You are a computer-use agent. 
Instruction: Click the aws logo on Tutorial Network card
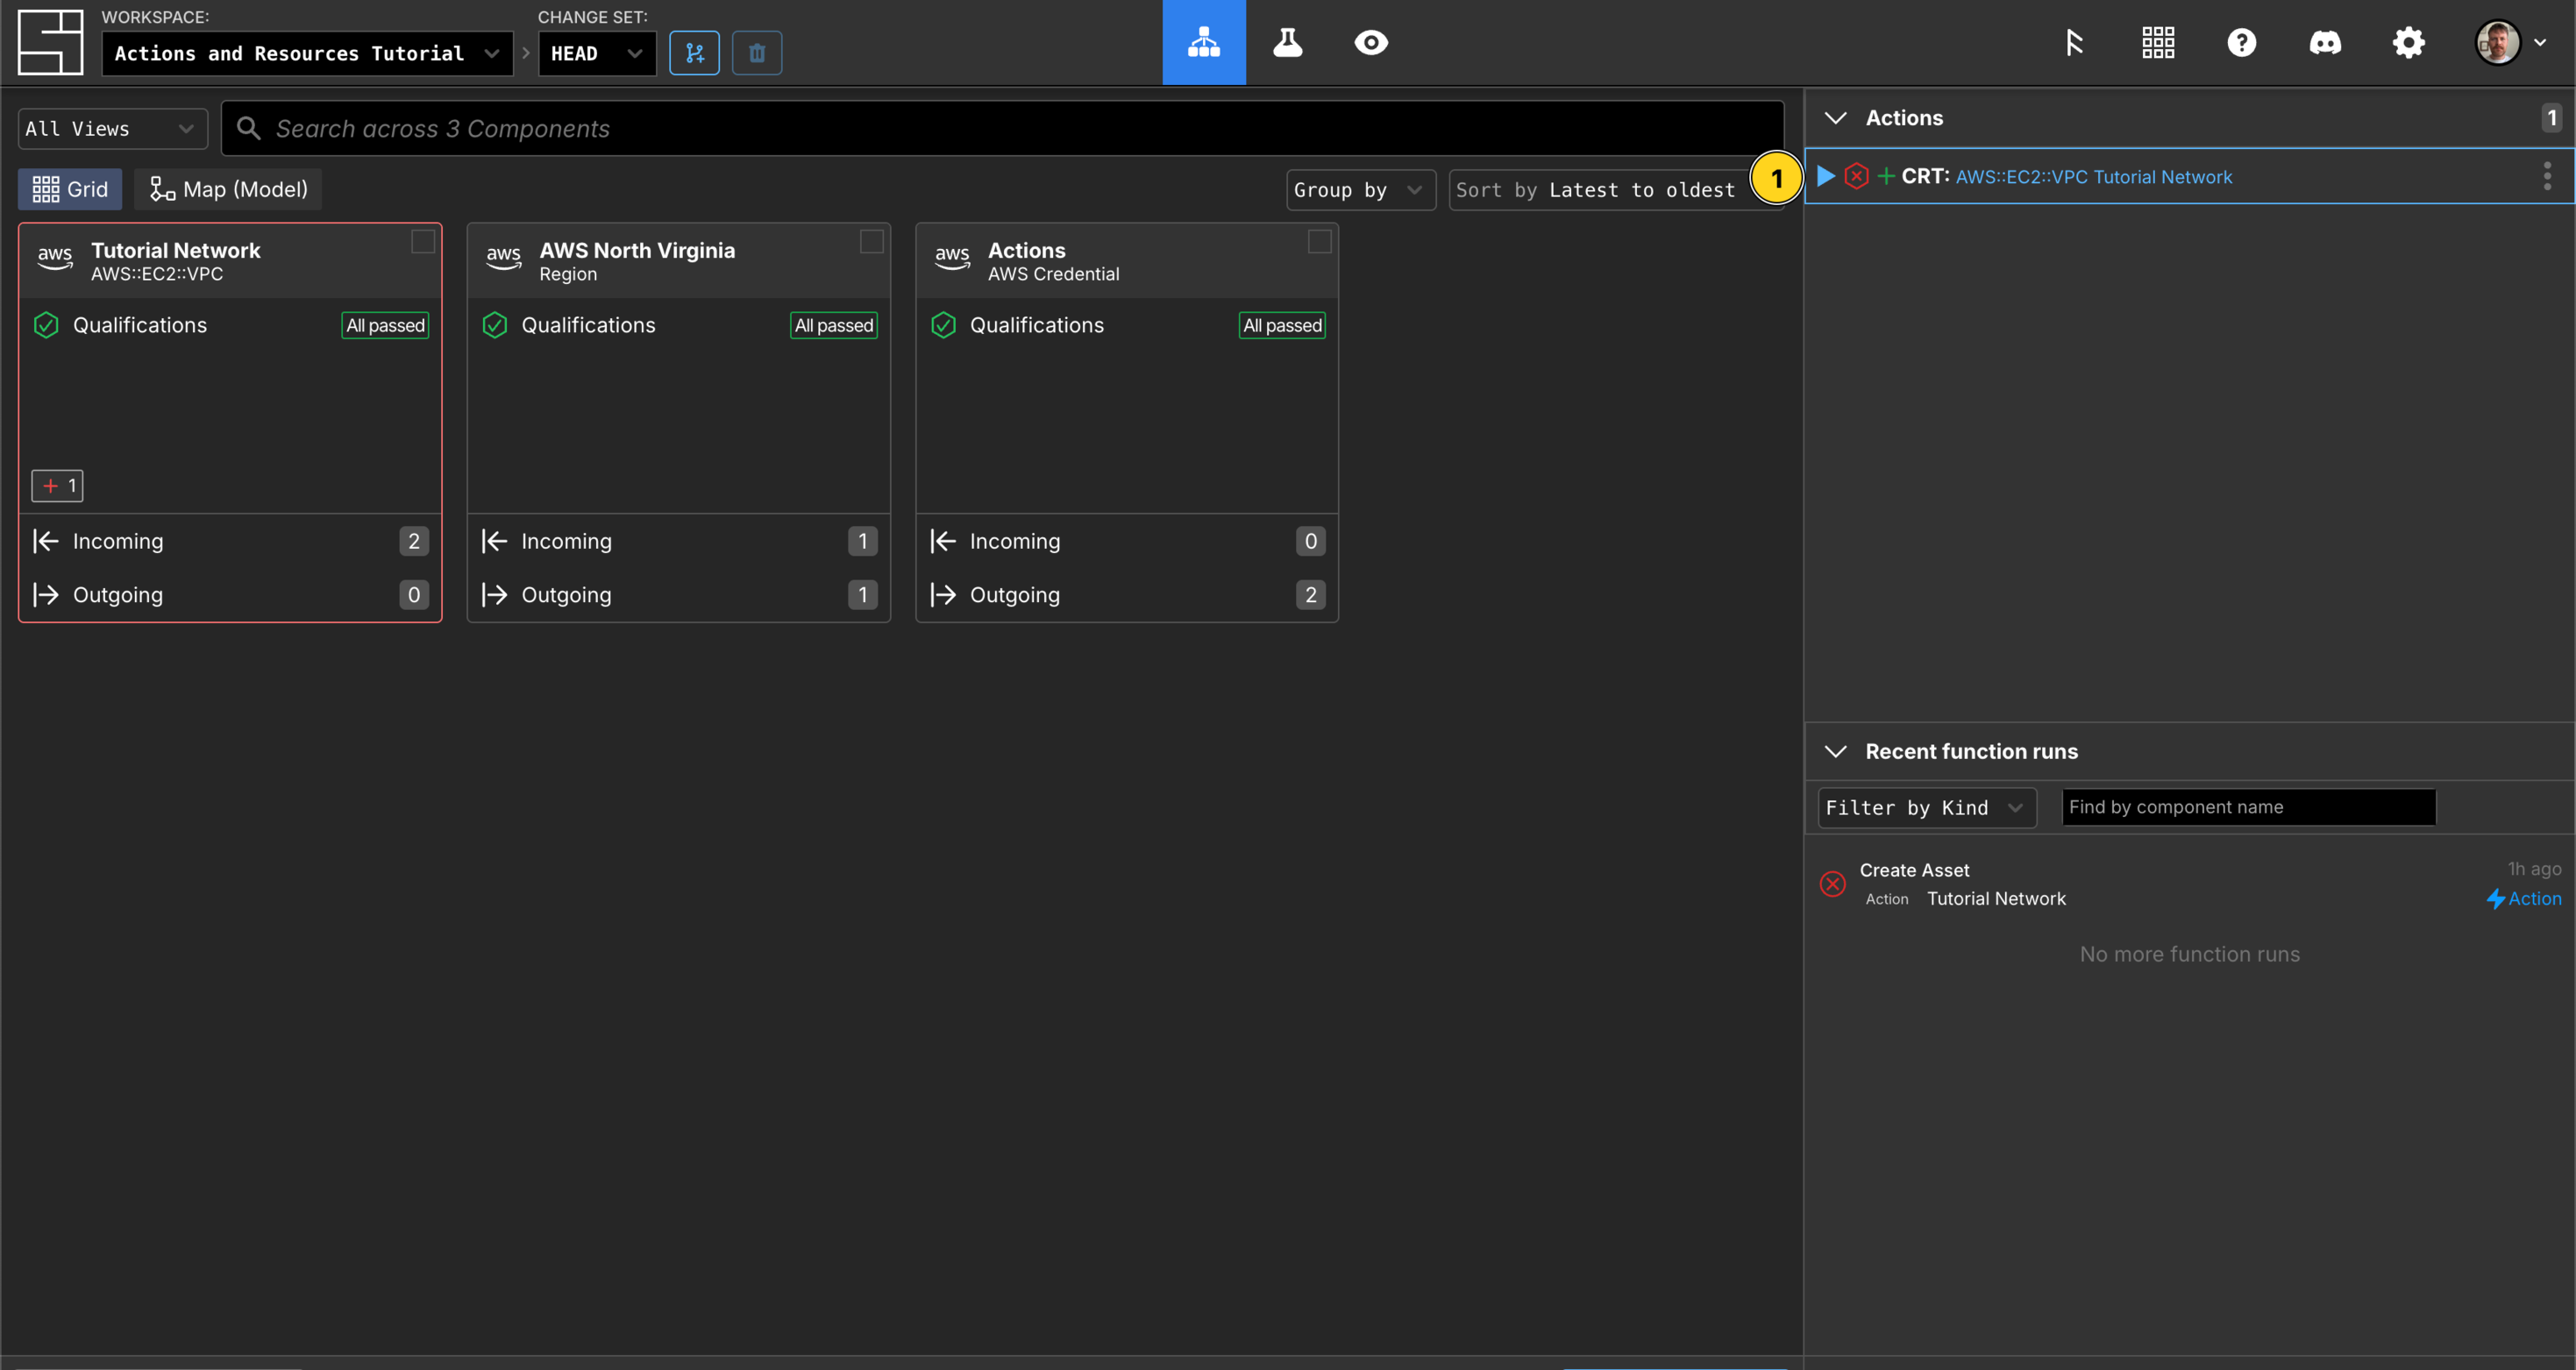click(x=55, y=257)
